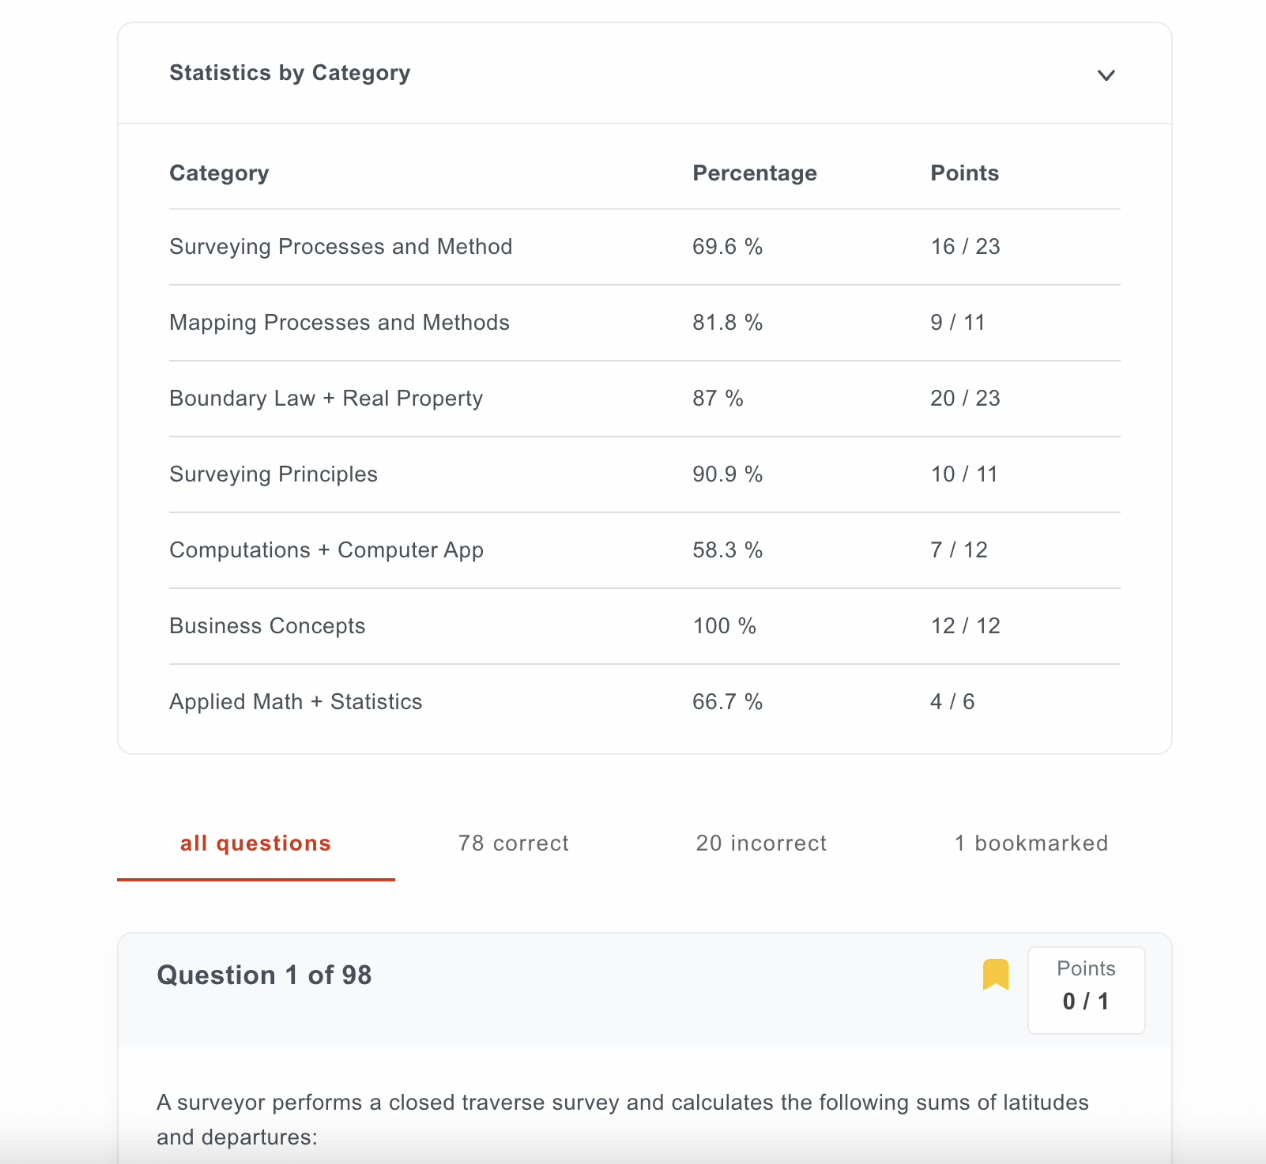Show the 78 correct tab
The image size is (1266, 1164).
click(514, 843)
